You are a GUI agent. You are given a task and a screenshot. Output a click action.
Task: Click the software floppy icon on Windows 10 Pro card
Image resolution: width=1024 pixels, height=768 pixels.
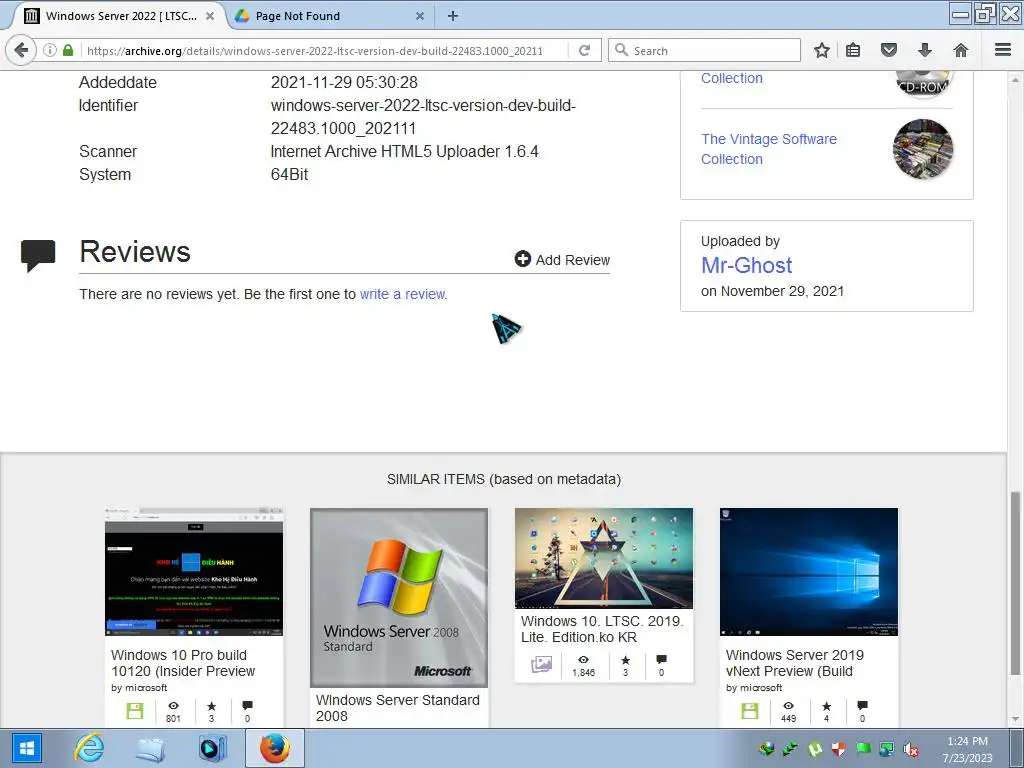[x=135, y=711]
